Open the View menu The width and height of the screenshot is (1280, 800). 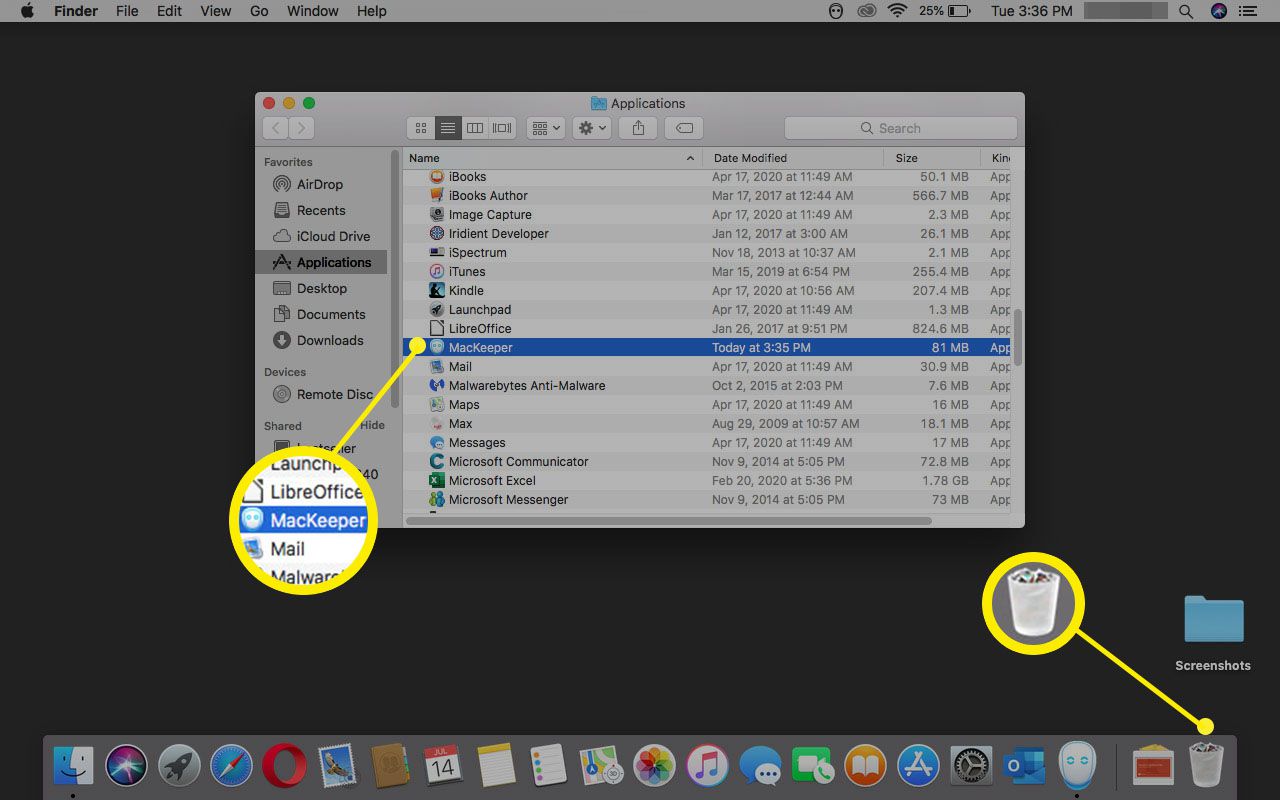click(215, 11)
